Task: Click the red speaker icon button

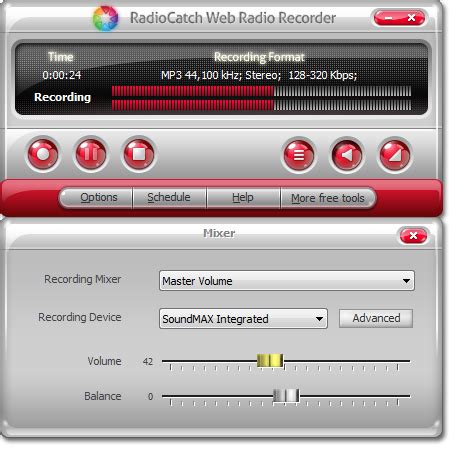Action: 347,155
